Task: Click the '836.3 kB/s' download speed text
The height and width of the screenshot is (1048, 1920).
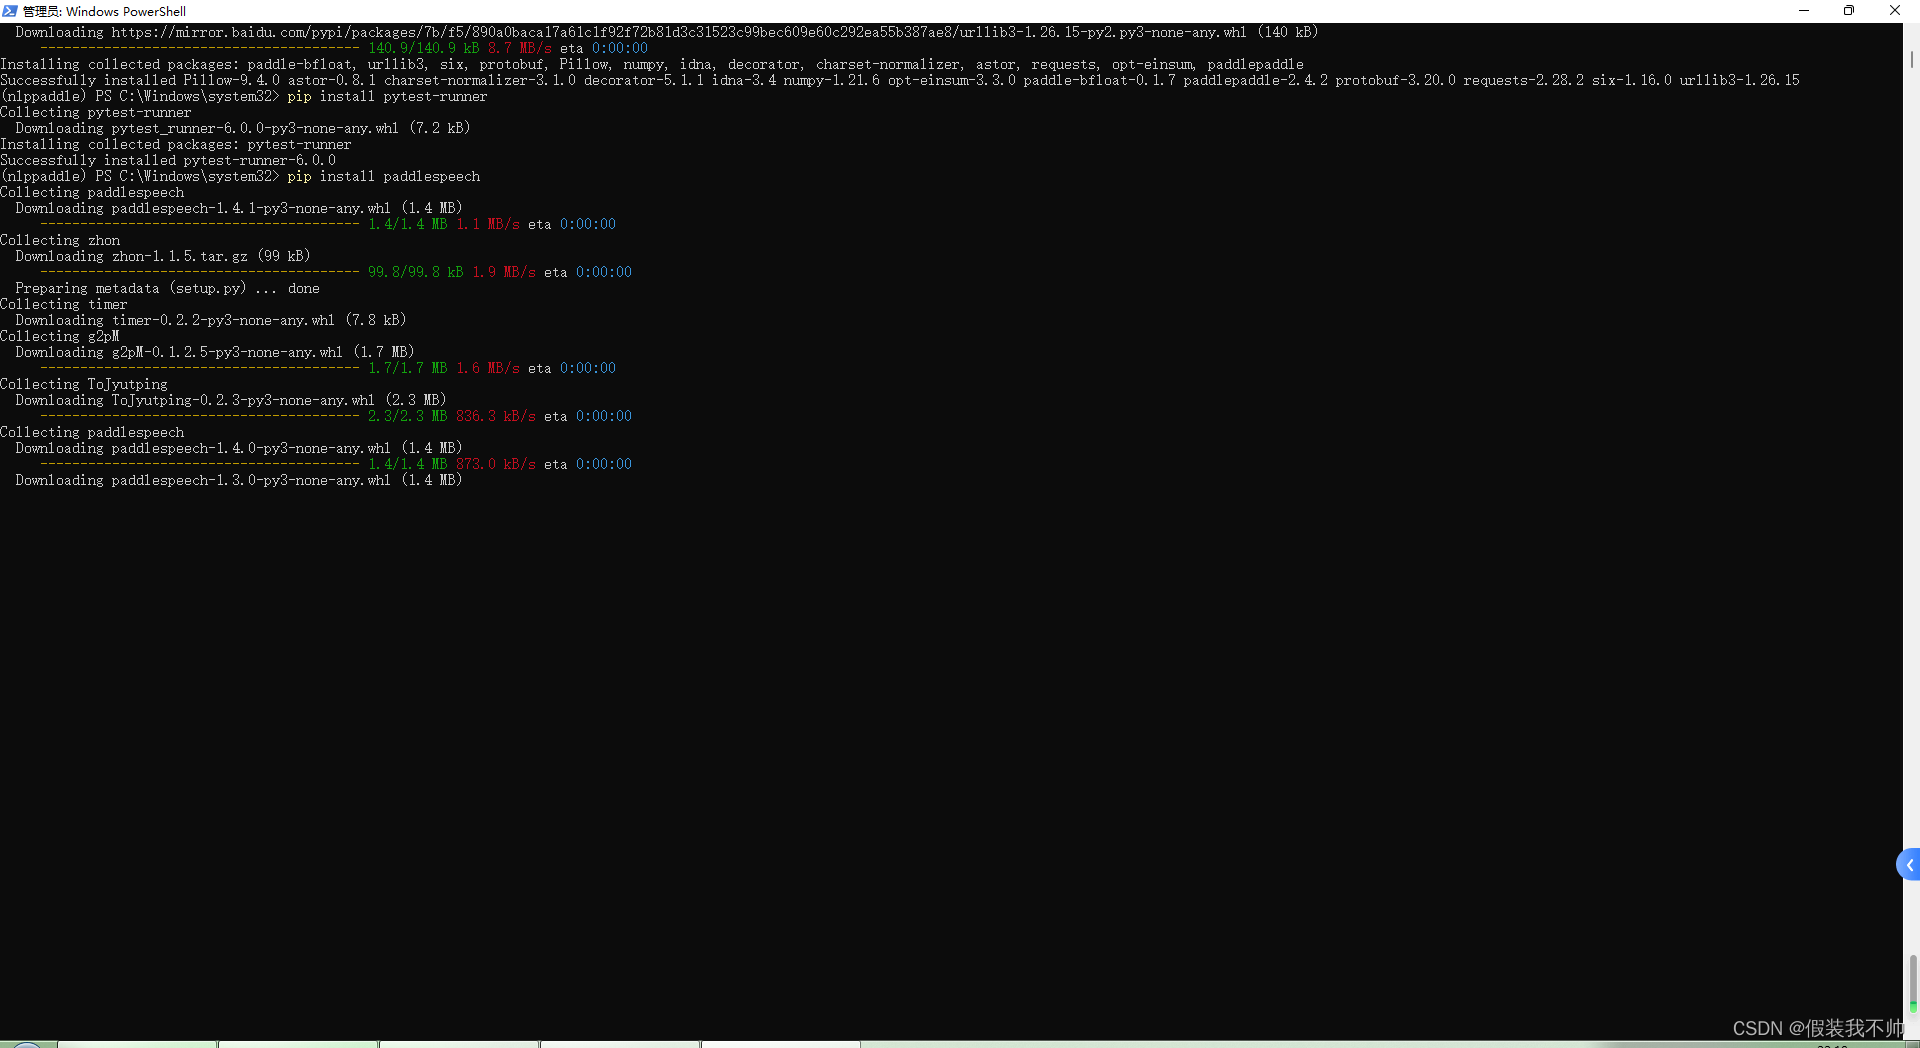Action: 496,416
